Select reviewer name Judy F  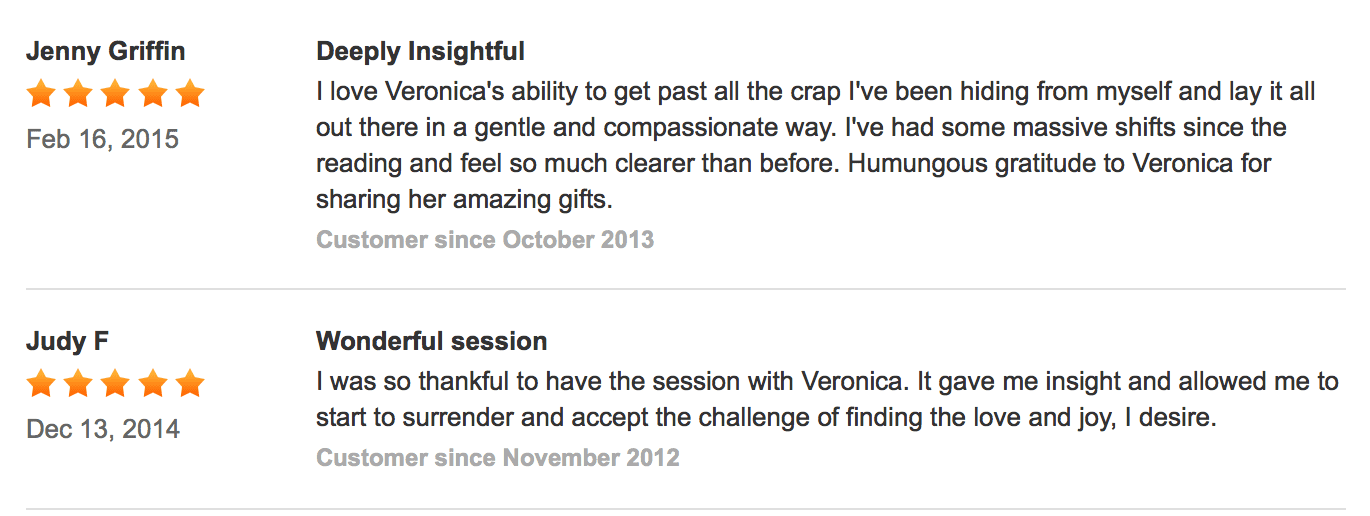tap(68, 342)
